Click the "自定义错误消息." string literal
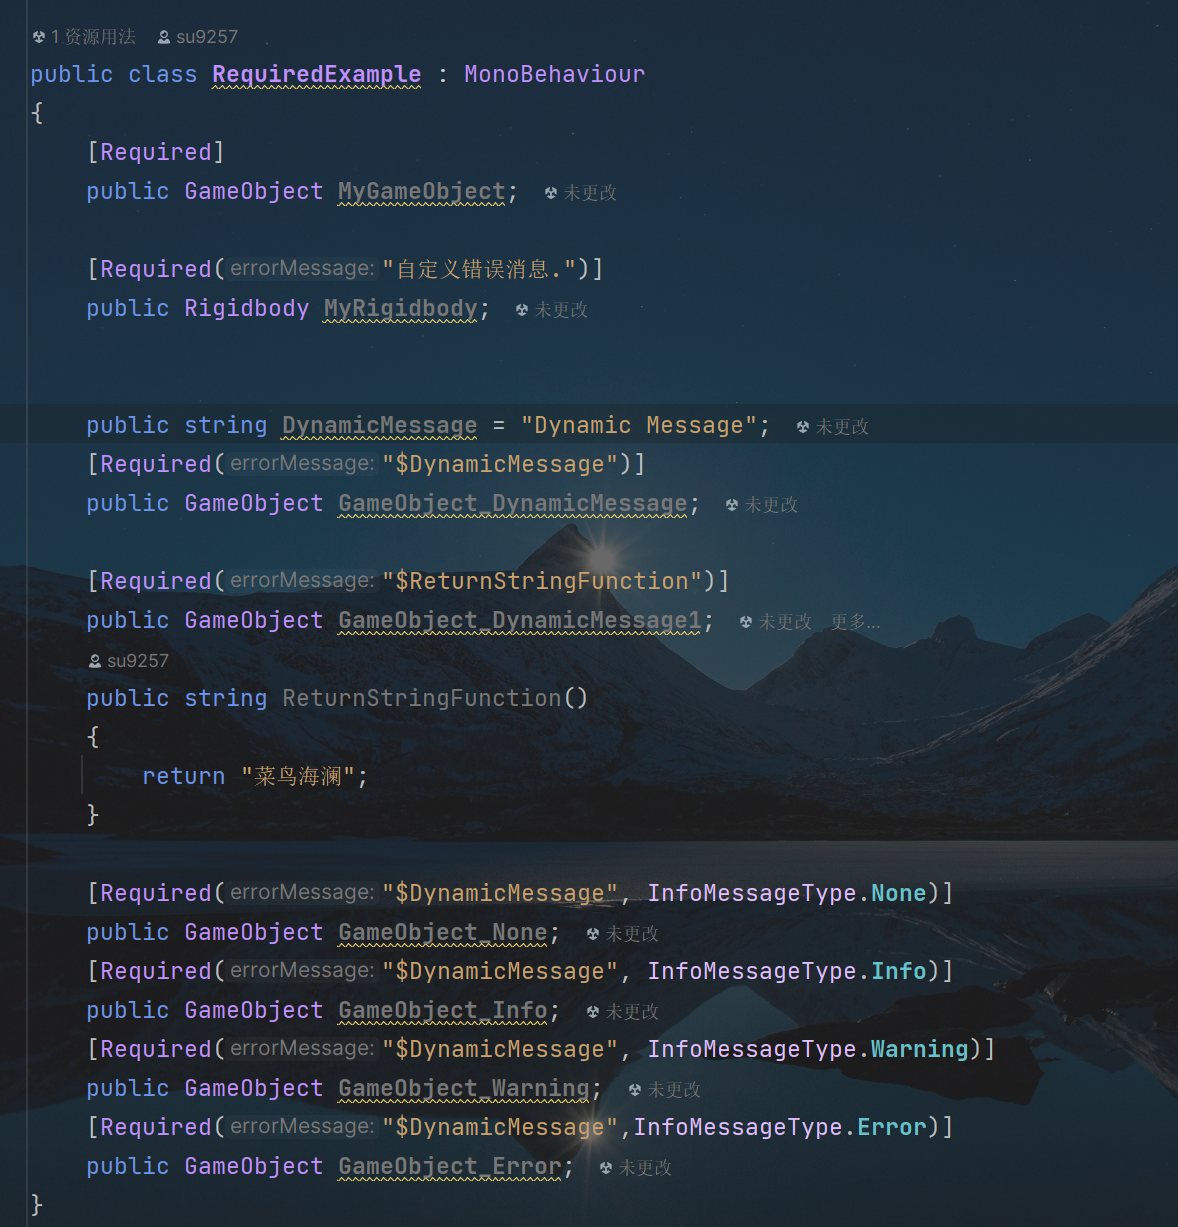This screenshot has height=1227, width=1178. 479,269
